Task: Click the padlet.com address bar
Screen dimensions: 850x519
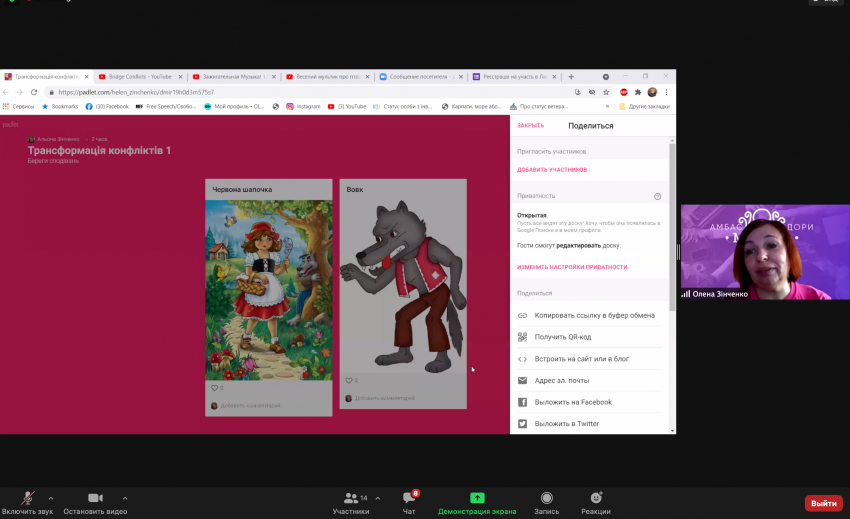Action: (x=309, y=92)
